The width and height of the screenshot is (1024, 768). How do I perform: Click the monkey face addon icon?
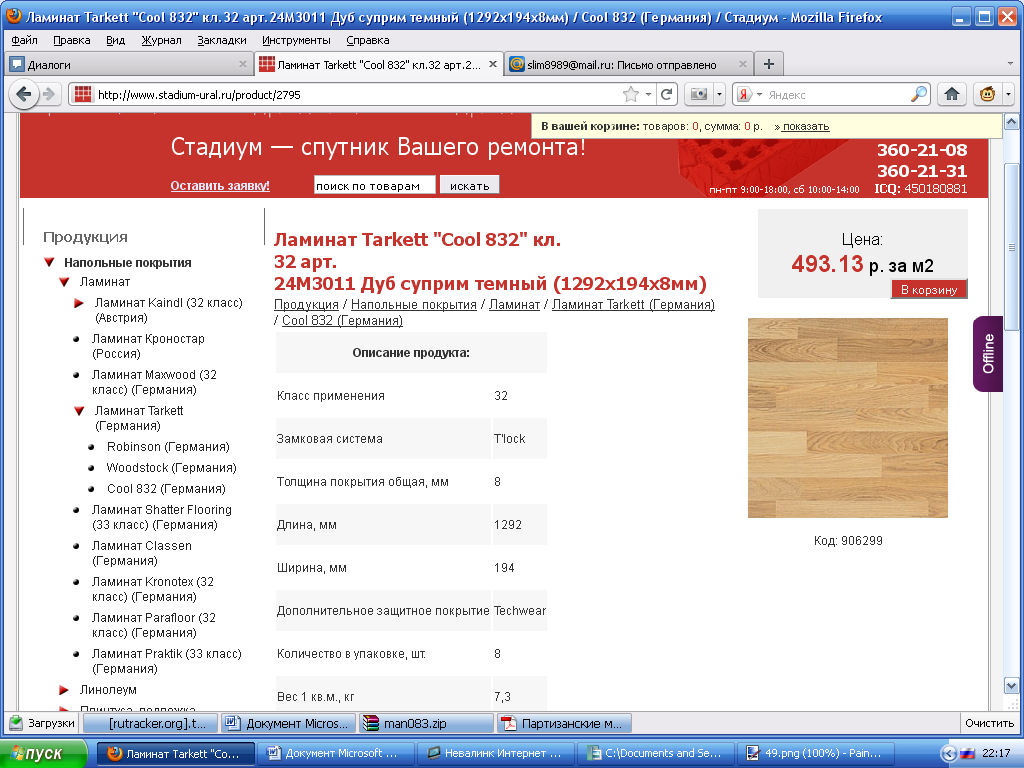(x=987, y=95)
